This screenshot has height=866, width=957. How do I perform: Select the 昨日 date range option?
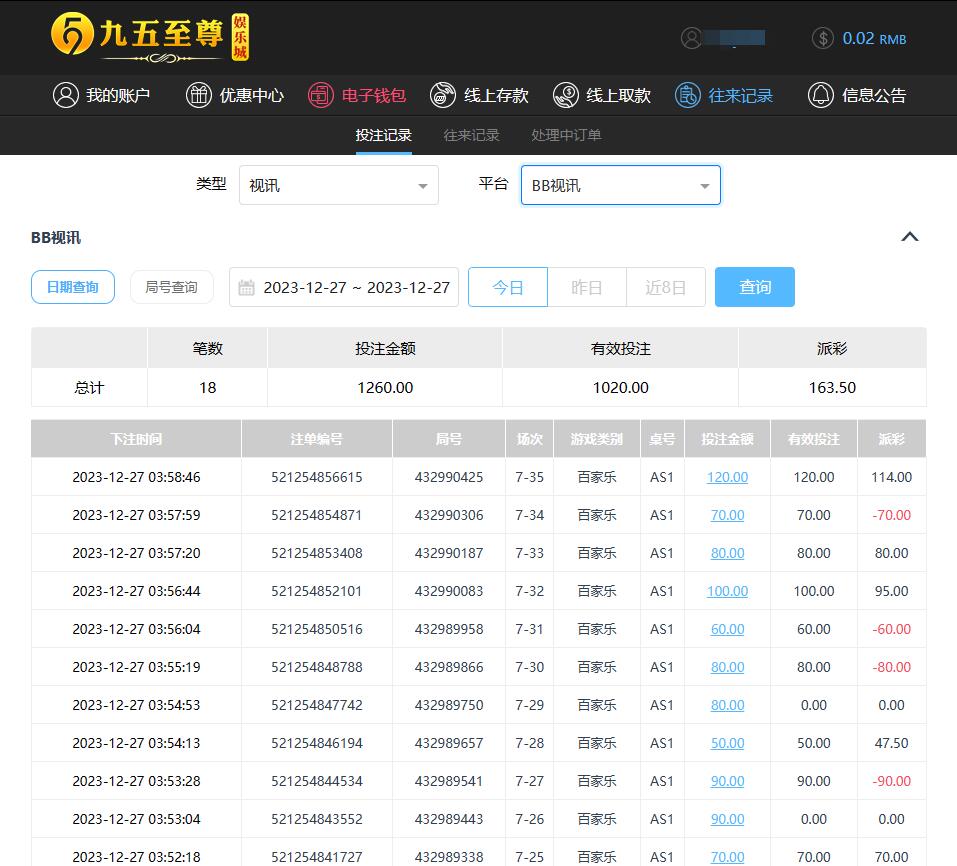point(587,287)
